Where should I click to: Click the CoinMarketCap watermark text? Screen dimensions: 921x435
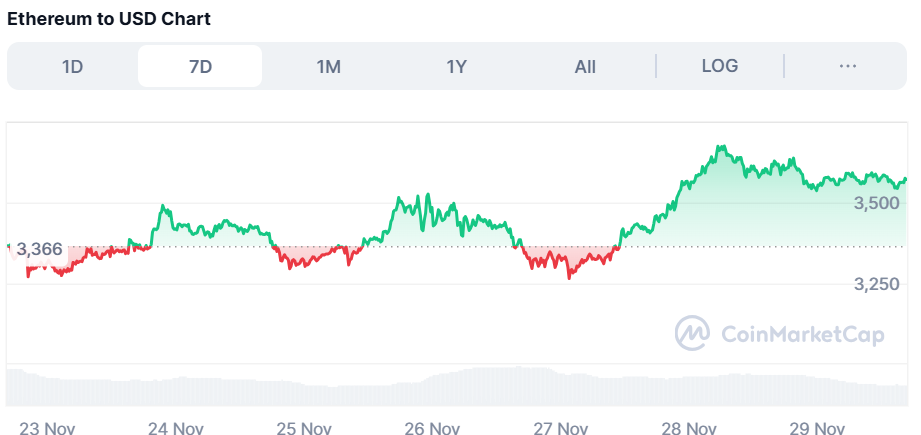pos(802,335)
